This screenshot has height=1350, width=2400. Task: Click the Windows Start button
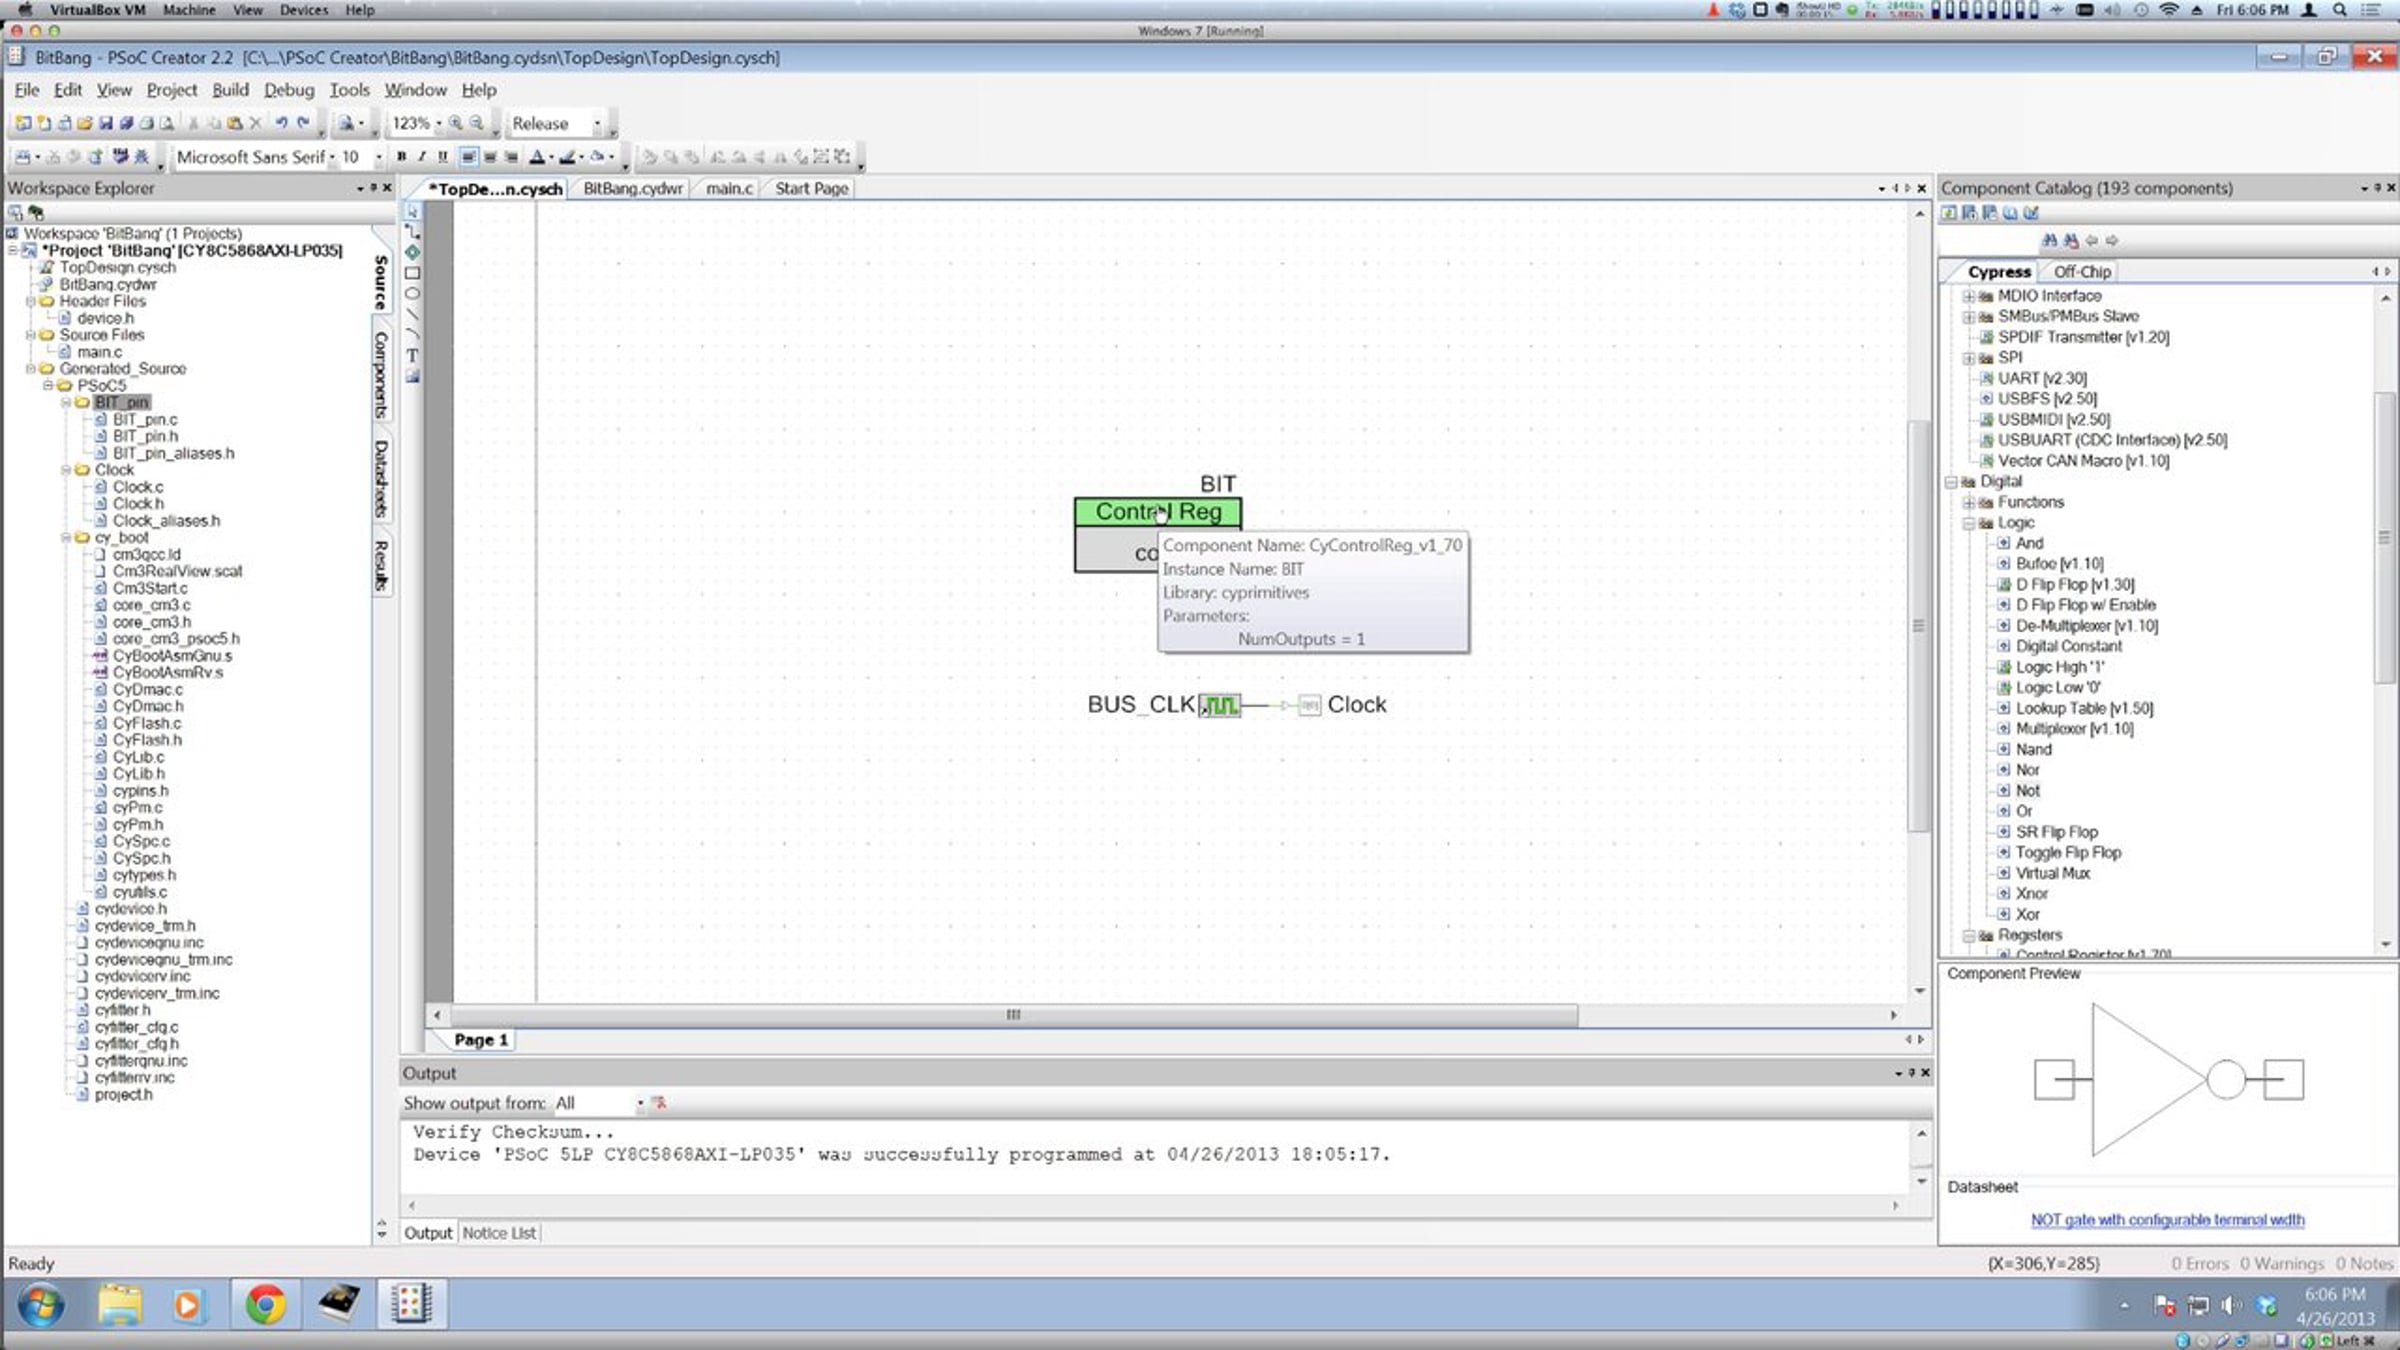[40, 1304]
